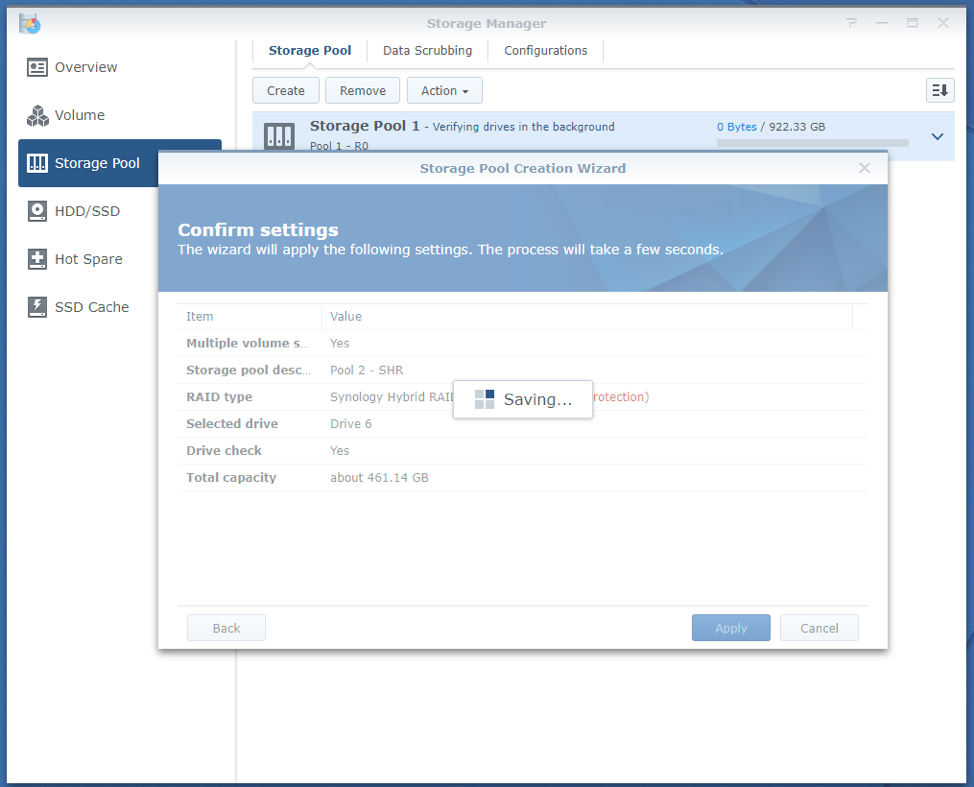Click the Storage Pool sidebar icon
Image resolution: width=974 pixels, height=787 pixels.
tap(38, 163)
